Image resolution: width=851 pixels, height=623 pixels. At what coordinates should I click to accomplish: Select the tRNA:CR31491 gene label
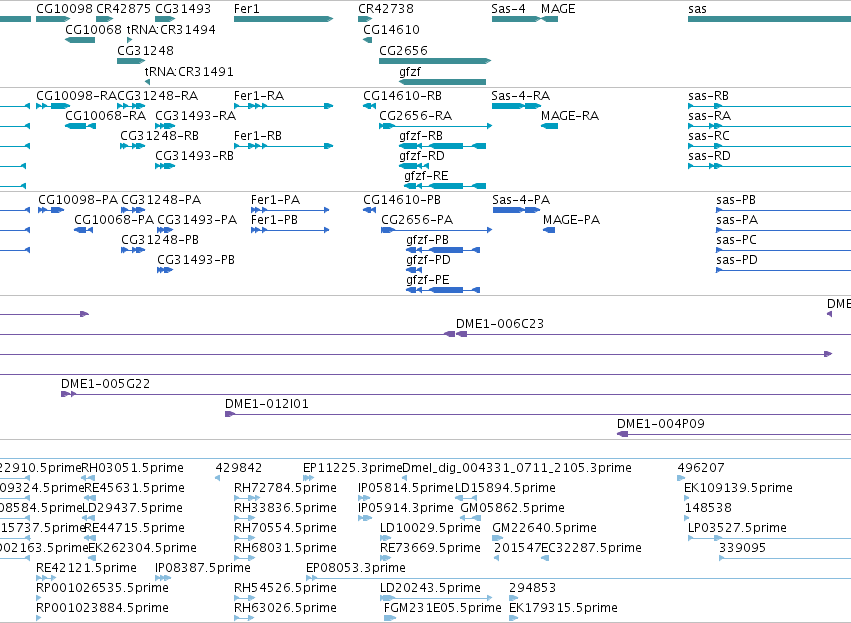[x=189, y=72]
